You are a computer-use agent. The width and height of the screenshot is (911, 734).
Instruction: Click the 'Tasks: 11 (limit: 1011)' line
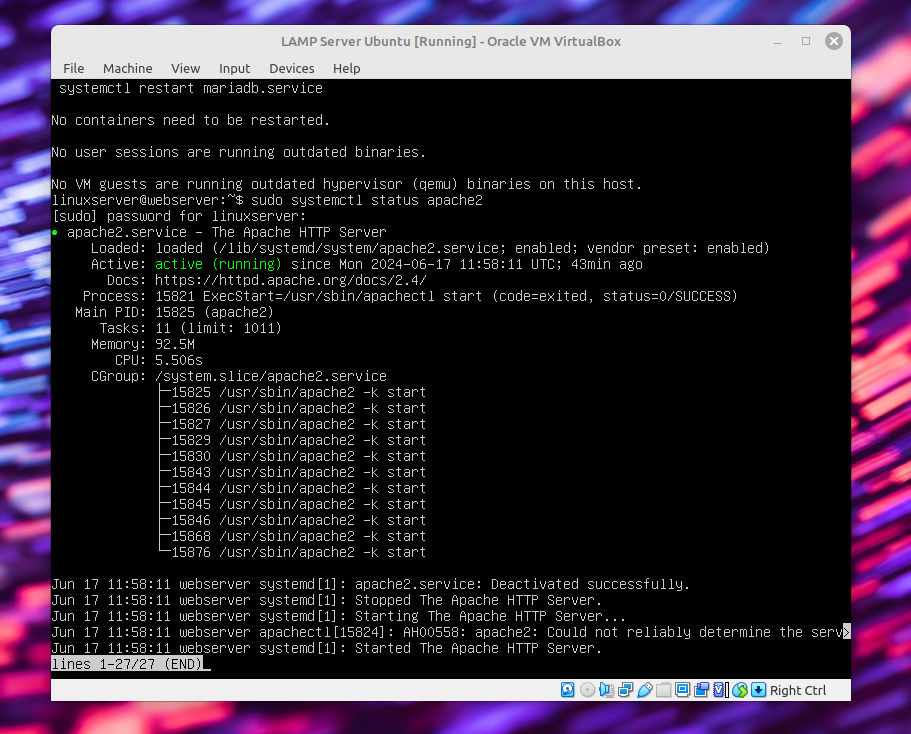click(x=191, y=328)
